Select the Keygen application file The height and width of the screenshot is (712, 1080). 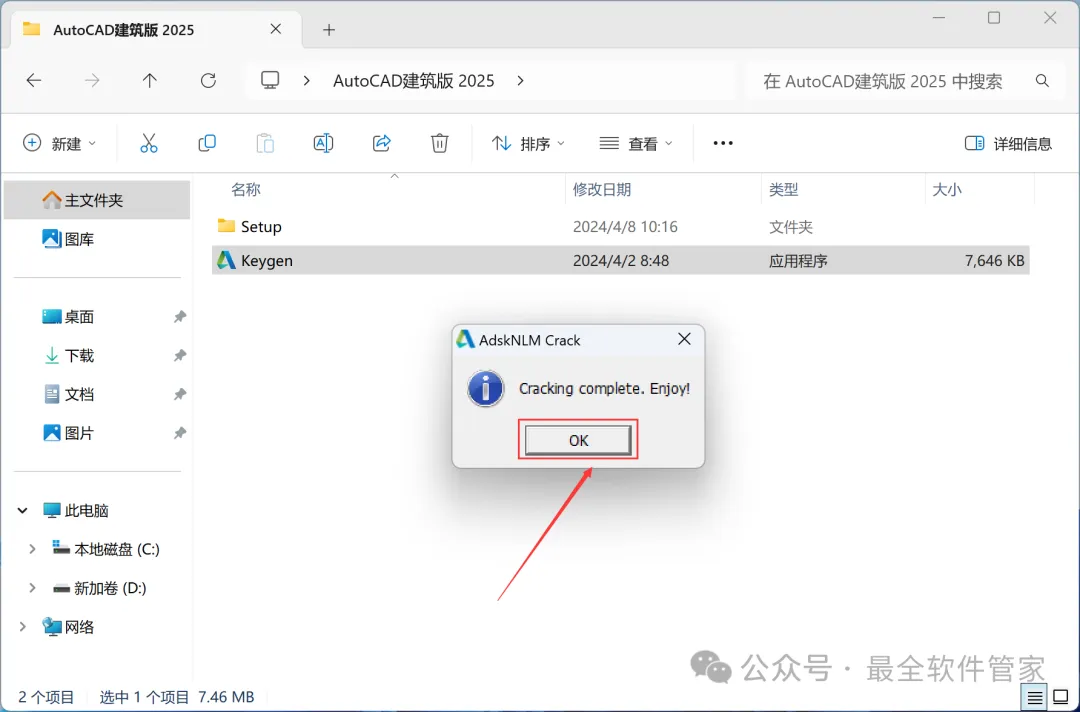[621, 260]
